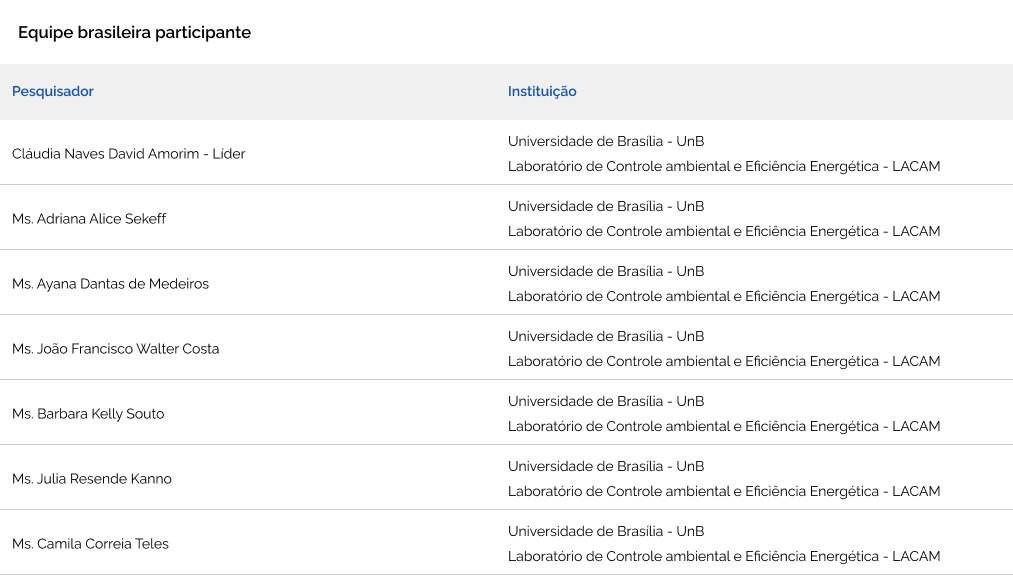
Task: Click the LACAM laboratory line in Cláudia's row
Action: [x=724, y=167]
